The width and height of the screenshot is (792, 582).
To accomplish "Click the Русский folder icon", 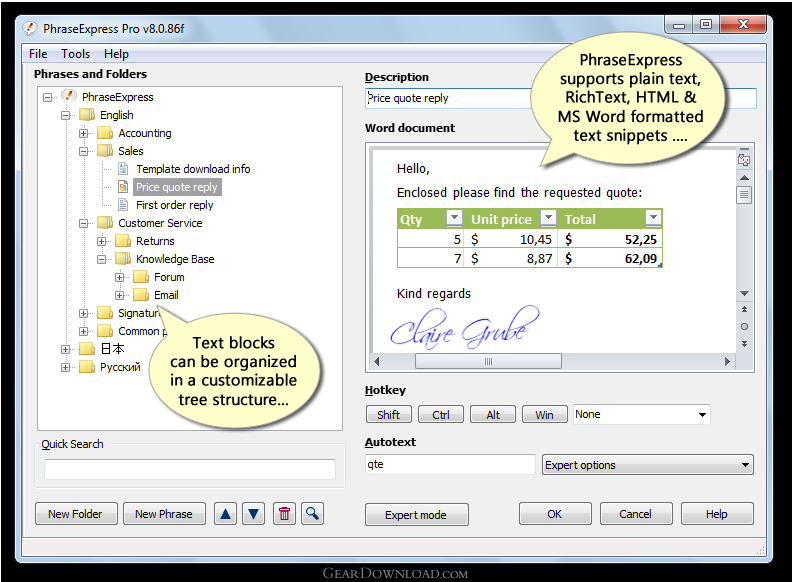I will pos(87,367).
